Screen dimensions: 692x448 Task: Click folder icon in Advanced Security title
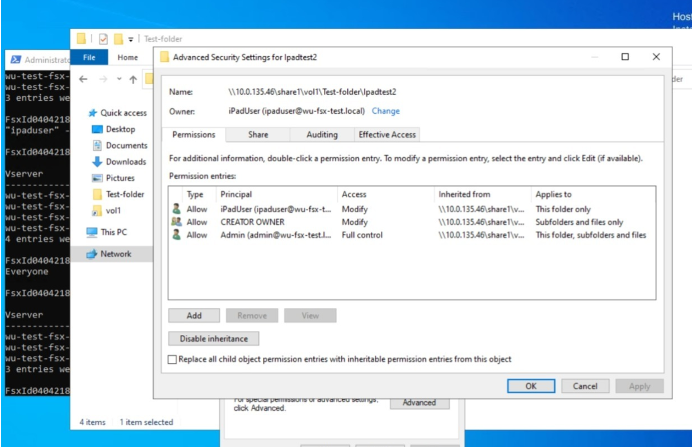point(165,57)
